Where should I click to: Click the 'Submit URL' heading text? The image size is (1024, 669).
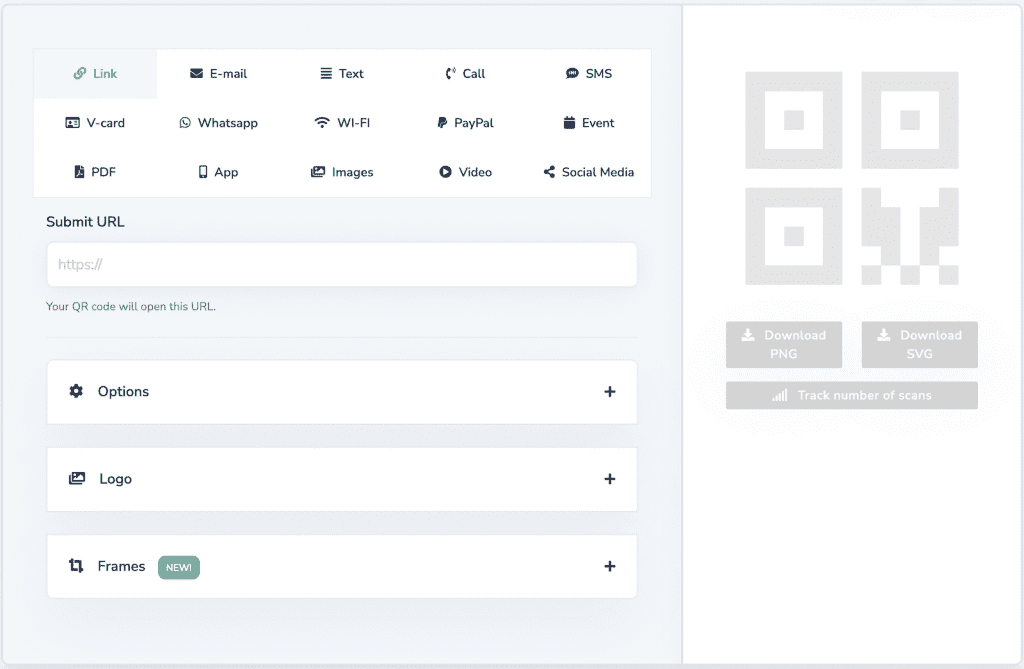[x=86, y=221]
